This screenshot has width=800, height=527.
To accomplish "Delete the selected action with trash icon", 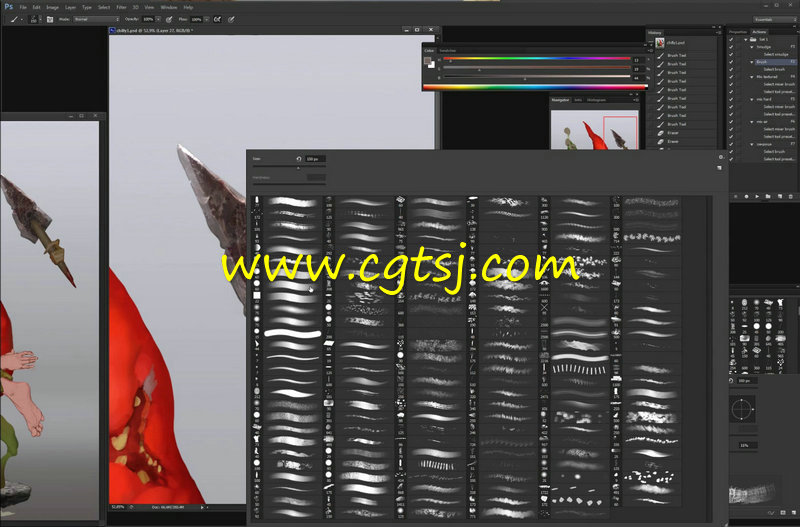I will coord(791,196).
